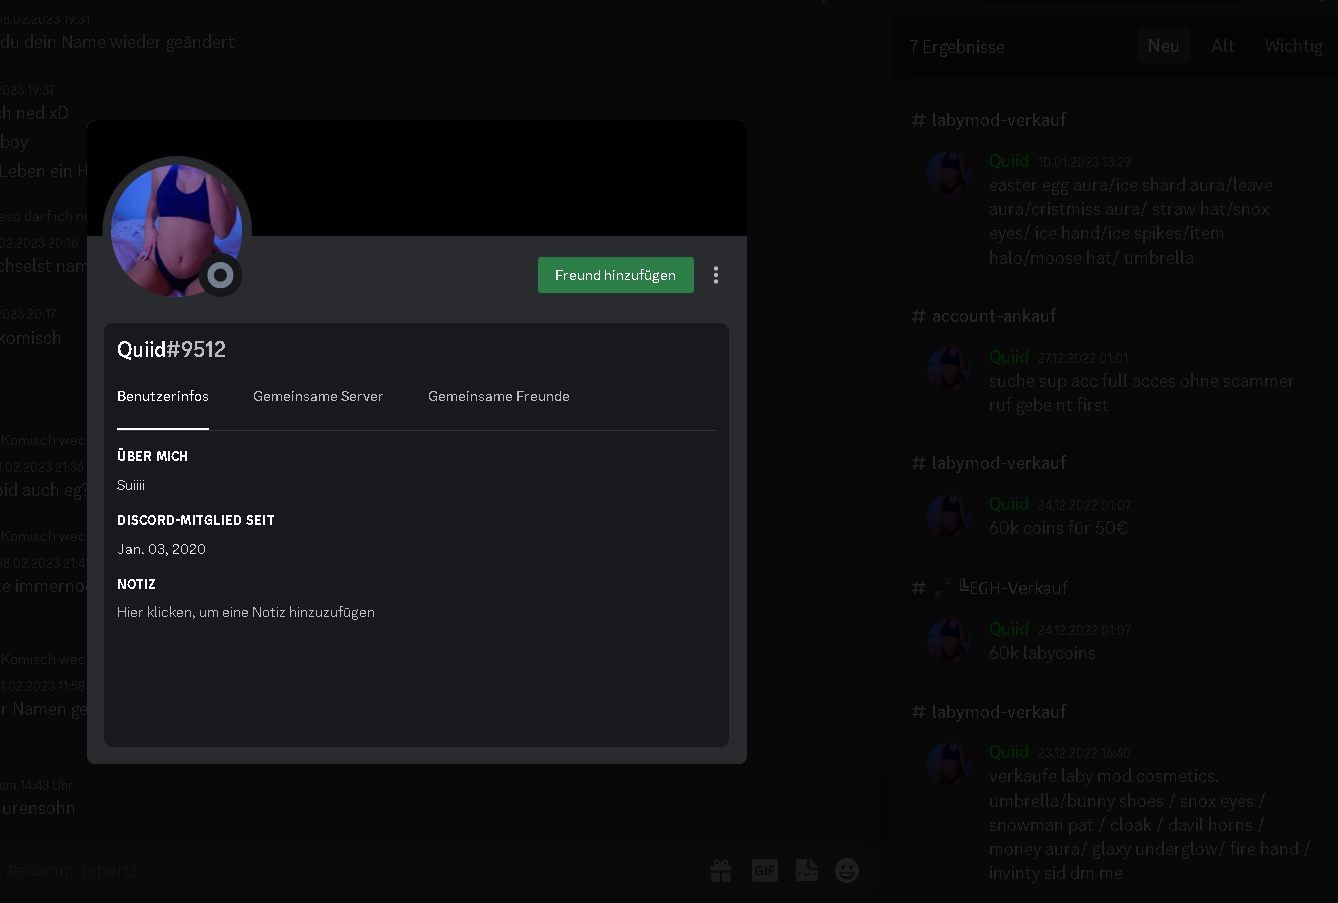1338x903 pixels.
Task: Open the labymod-verkauf heading above the verkaufe laby result
Action: (x=989, y=712)
